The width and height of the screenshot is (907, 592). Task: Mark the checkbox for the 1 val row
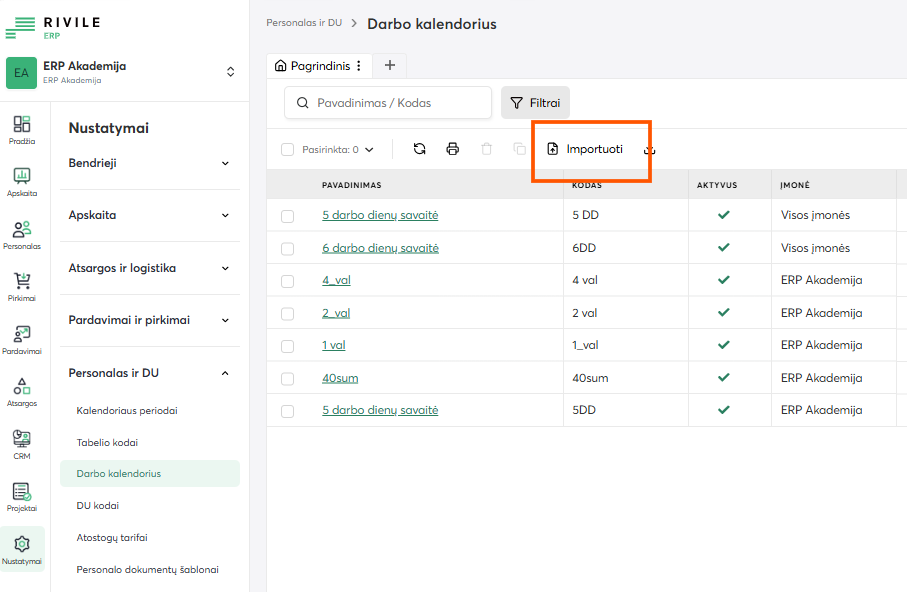point(287,346)
